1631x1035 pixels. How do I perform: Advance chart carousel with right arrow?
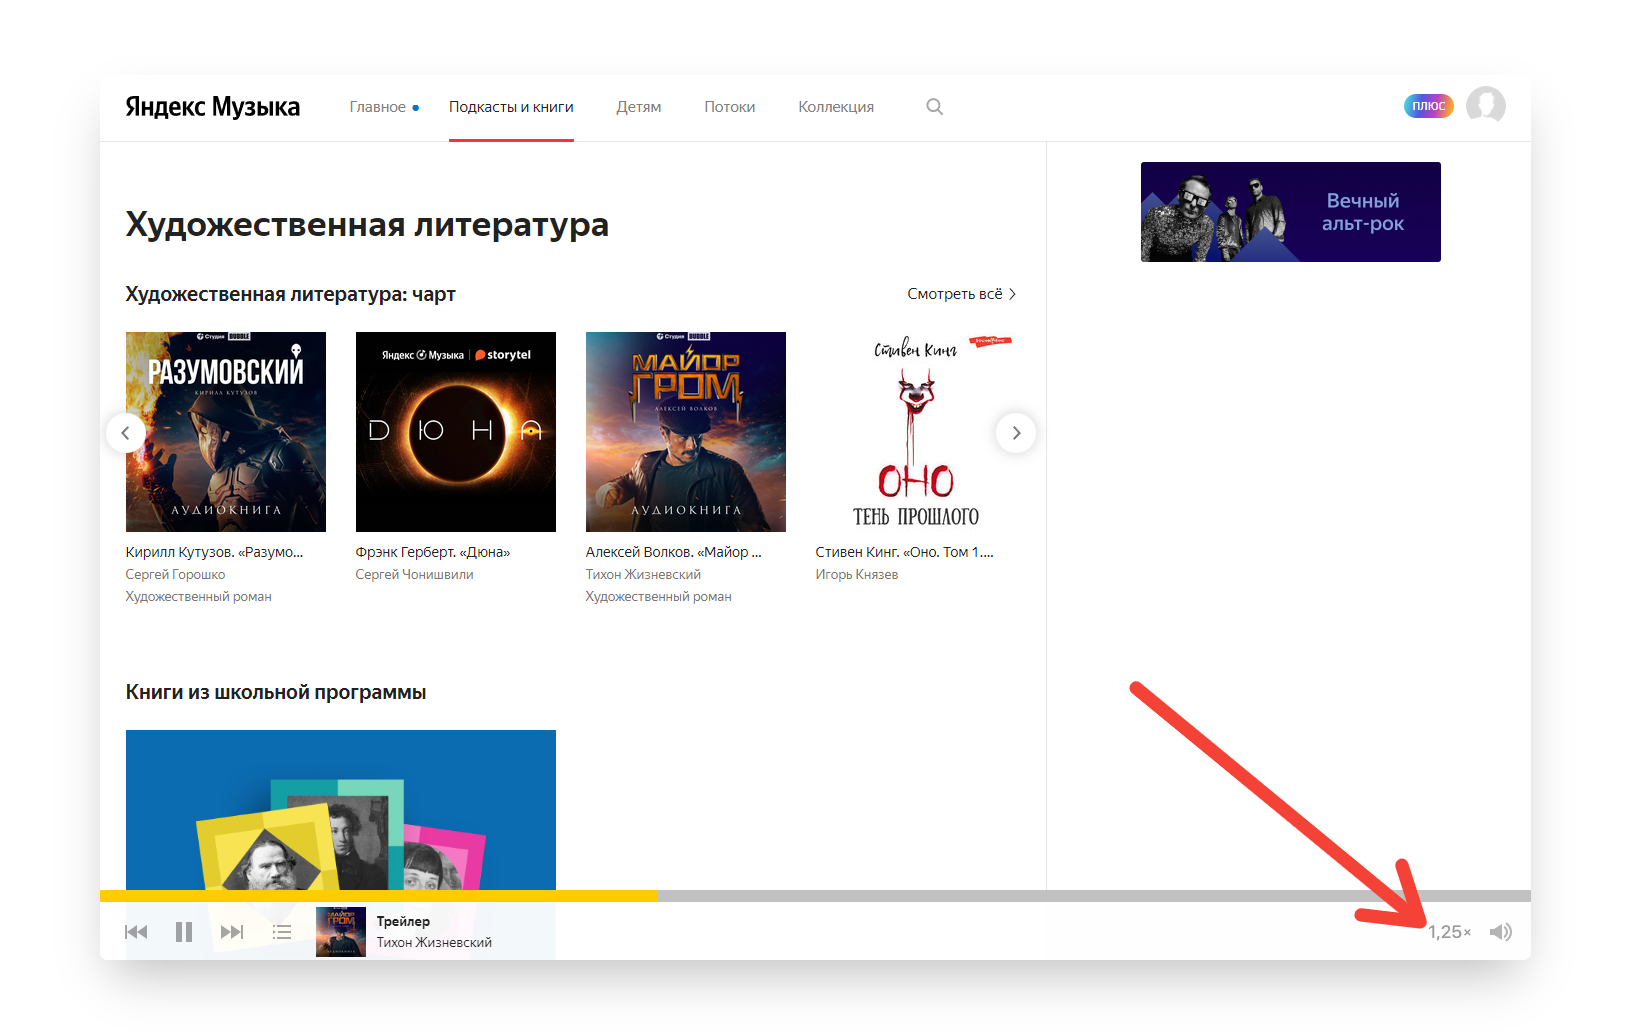point(1016,433)
